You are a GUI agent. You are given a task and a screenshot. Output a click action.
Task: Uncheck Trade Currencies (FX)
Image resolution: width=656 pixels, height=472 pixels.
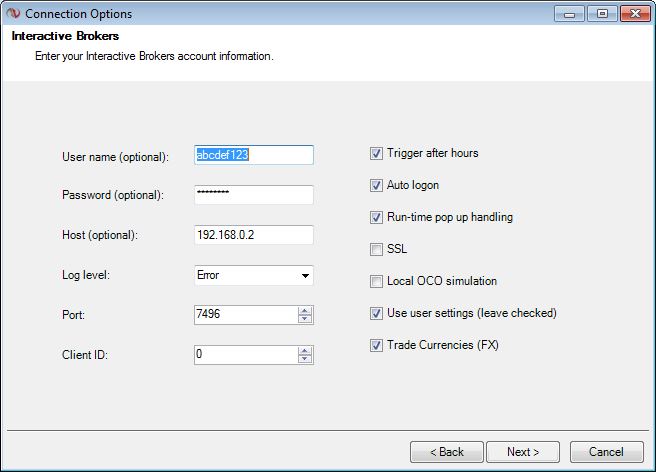(x=376, y=345)
